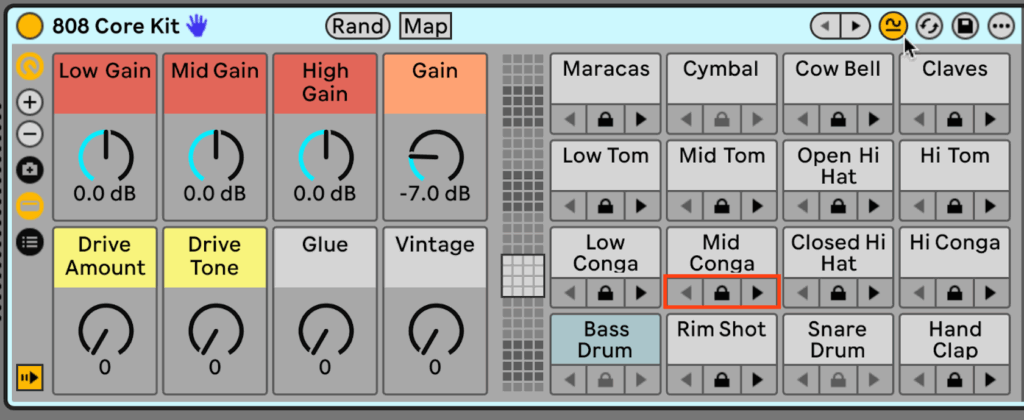Toggle the lock on Hand Clap pad
Screen dimensions: 1024x420
(955, 380)
